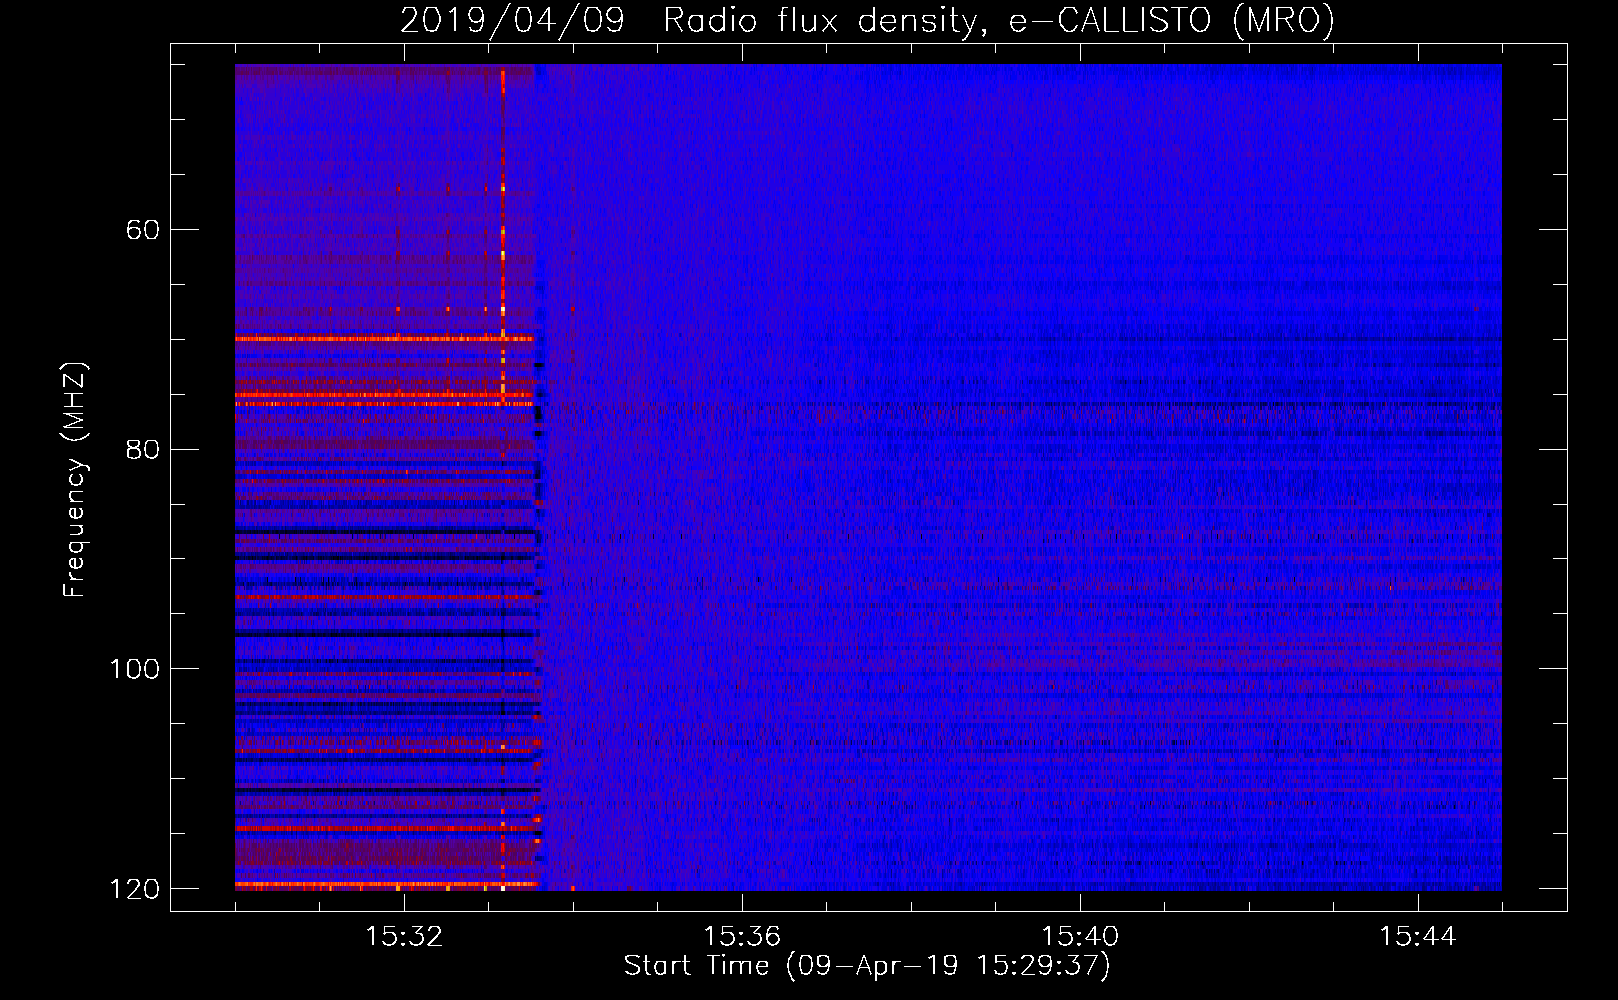Click the 15:36 time tick label

point(742,937)
